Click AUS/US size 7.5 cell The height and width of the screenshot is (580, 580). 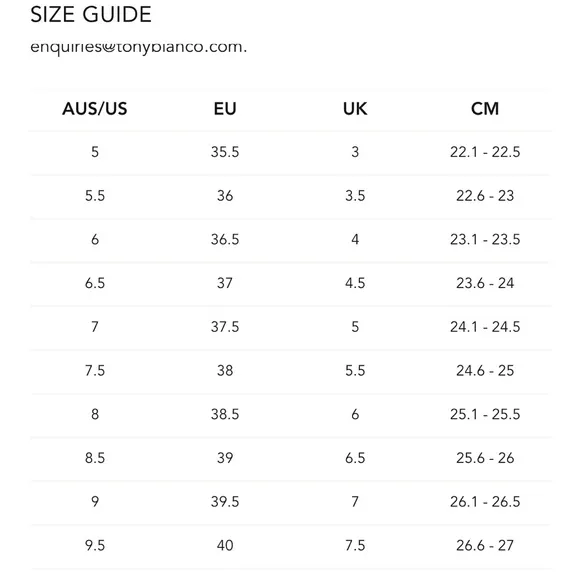click(95, 370)
